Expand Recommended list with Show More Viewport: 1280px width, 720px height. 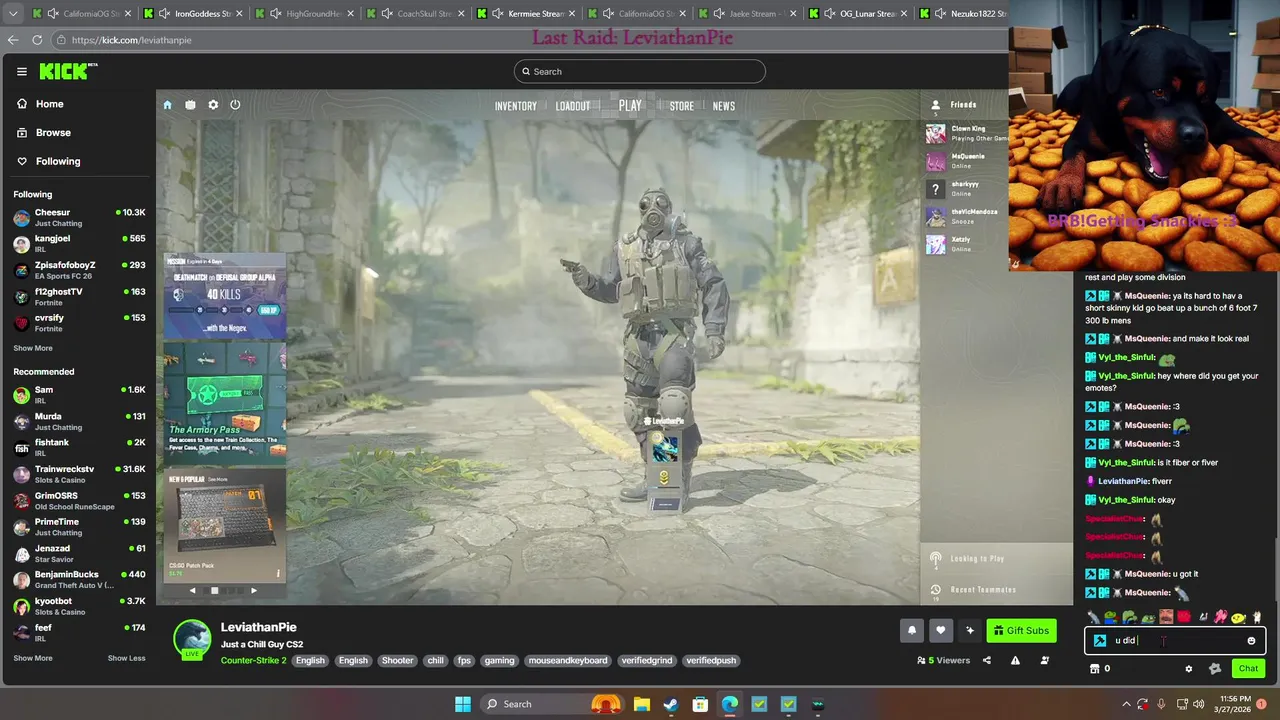(x=33, y=658)
